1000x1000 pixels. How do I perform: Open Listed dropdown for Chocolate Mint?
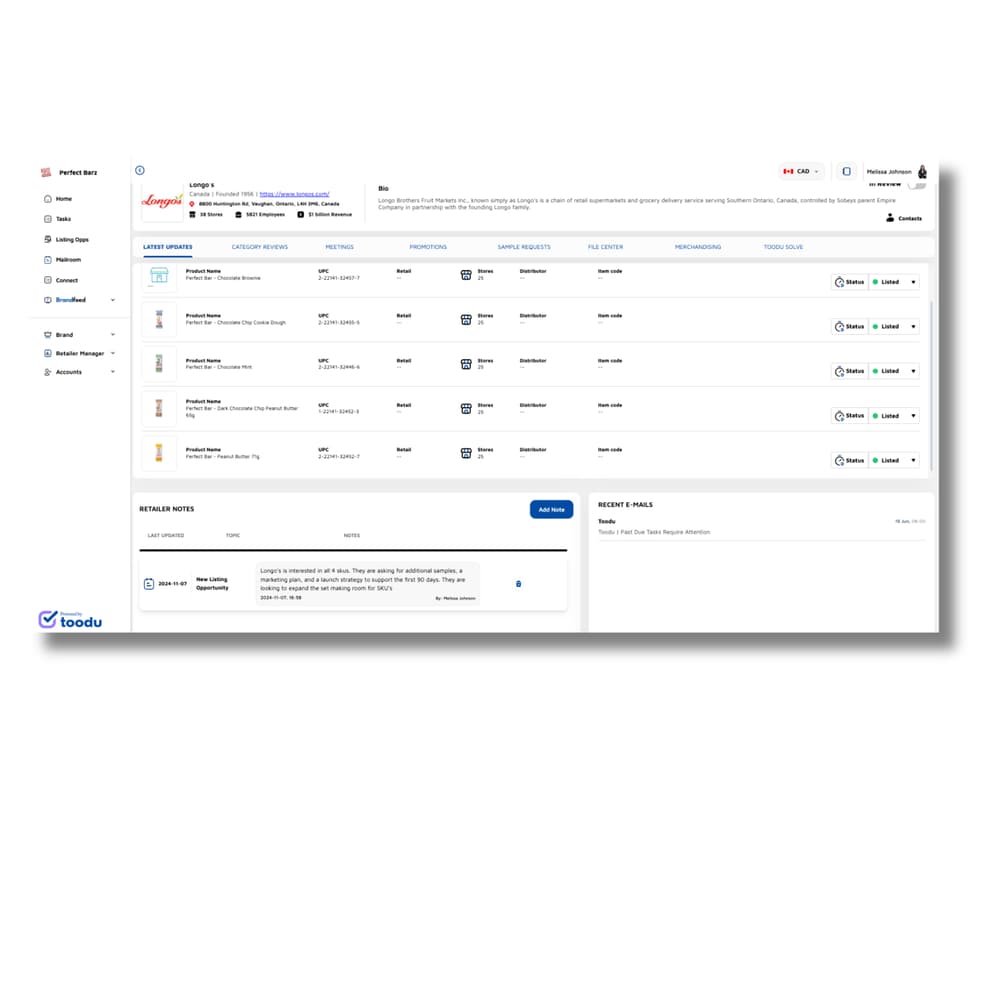[x=894, y=371]
